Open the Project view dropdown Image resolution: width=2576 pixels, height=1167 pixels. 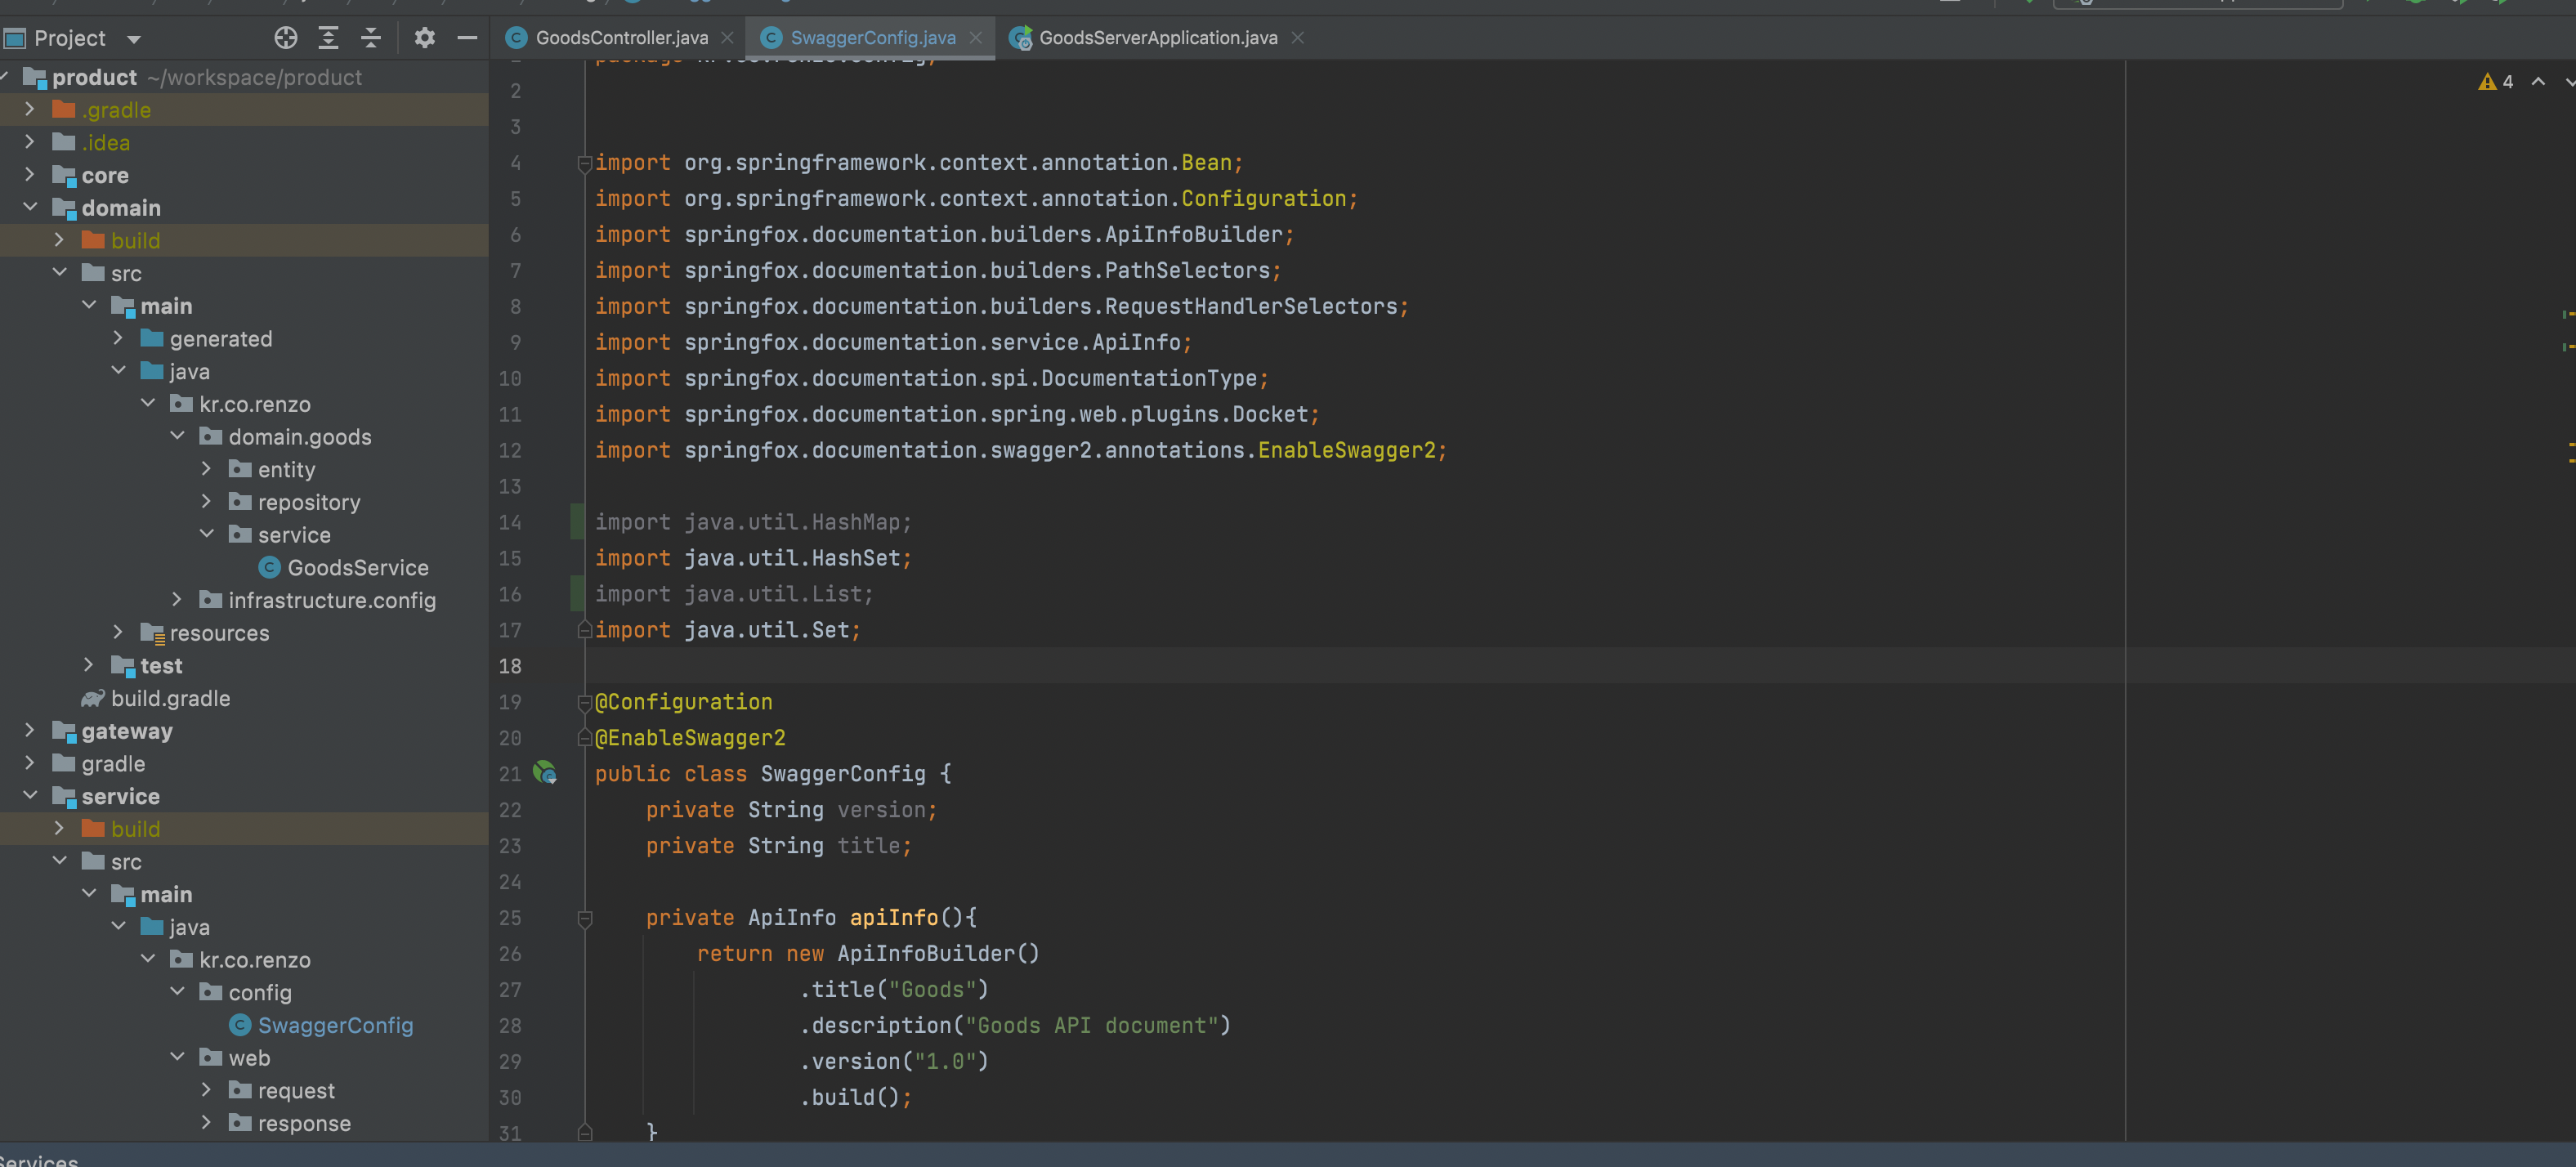pos(134,39)
